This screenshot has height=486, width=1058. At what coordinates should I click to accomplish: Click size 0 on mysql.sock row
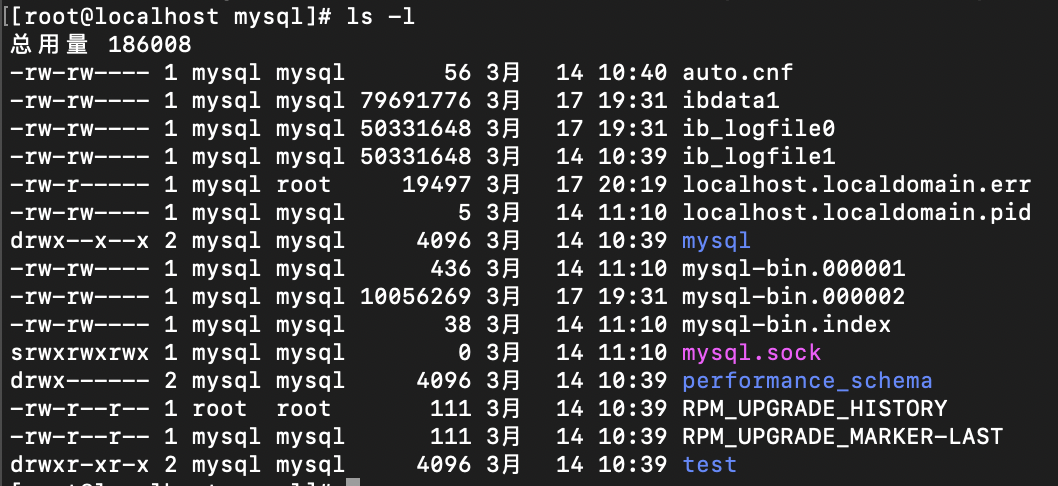coord(464,353)
